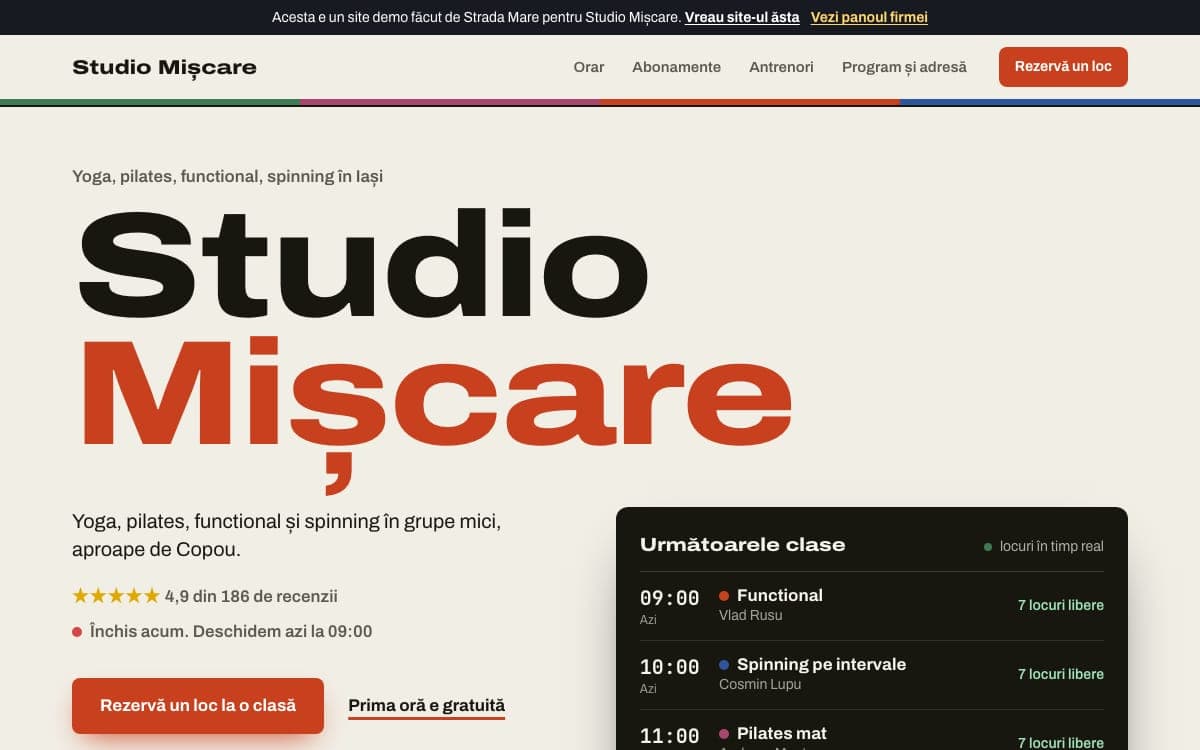Viewport: 1200px width, 750px height.
Task: Click the 10:00 class time
Action: [x=669, y=667]
